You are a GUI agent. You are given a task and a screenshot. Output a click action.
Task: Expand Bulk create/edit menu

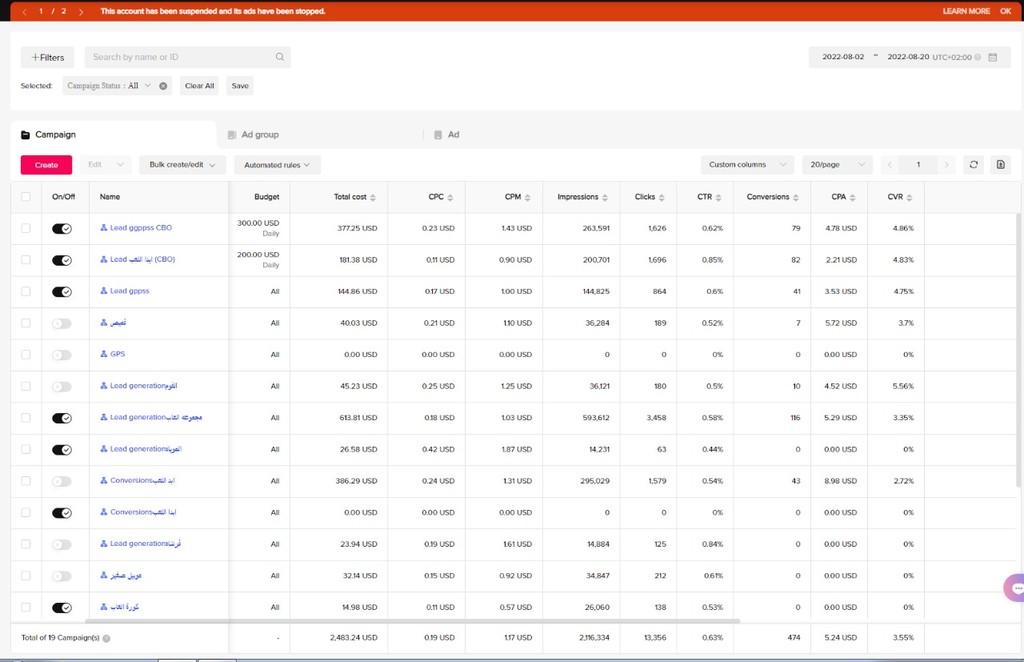click(182, 165)
